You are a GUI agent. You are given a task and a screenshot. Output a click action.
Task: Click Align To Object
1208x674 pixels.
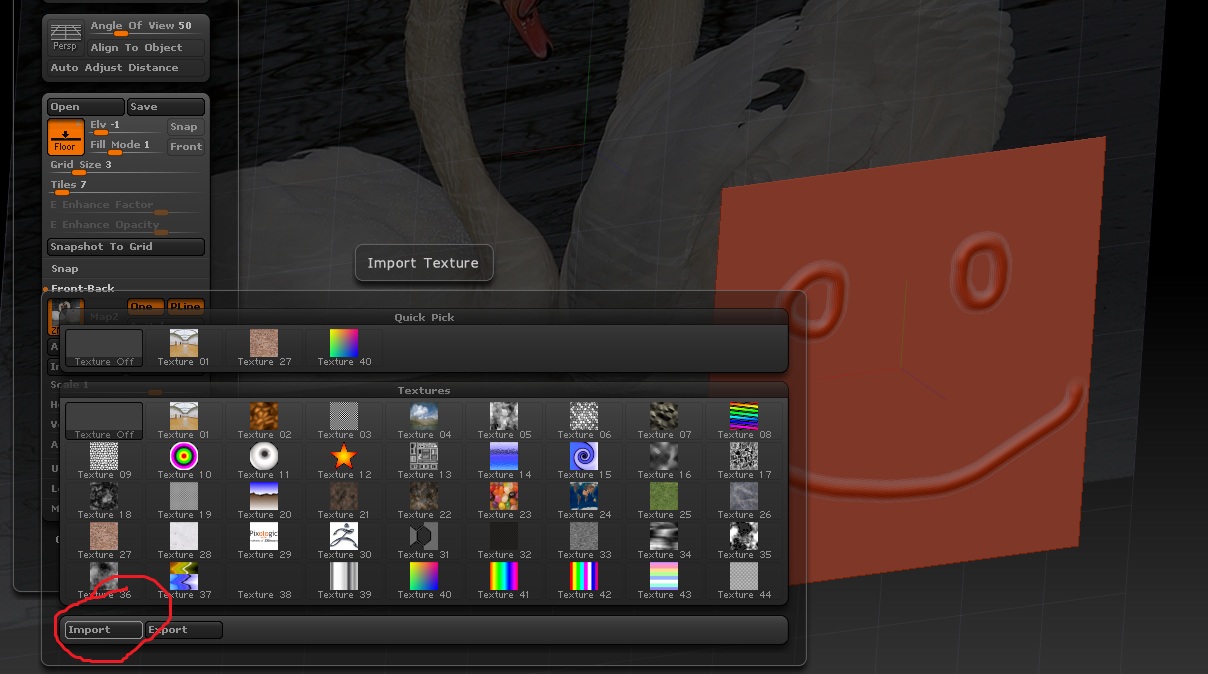click(145, 48)
